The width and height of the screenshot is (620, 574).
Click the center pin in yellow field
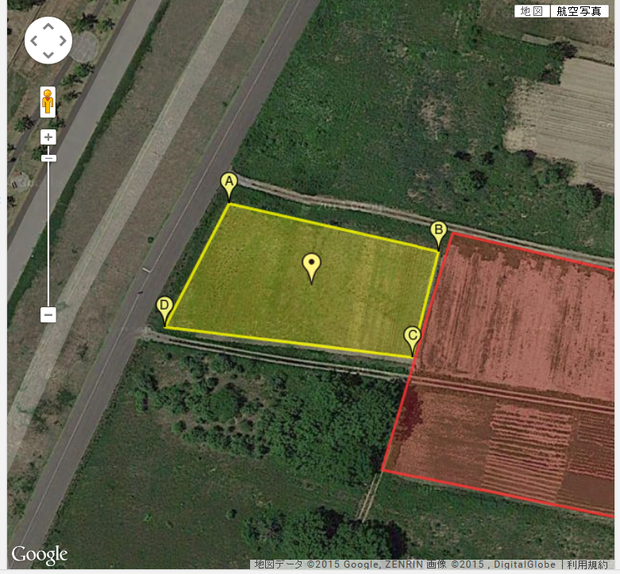click(x=312, y=268)
